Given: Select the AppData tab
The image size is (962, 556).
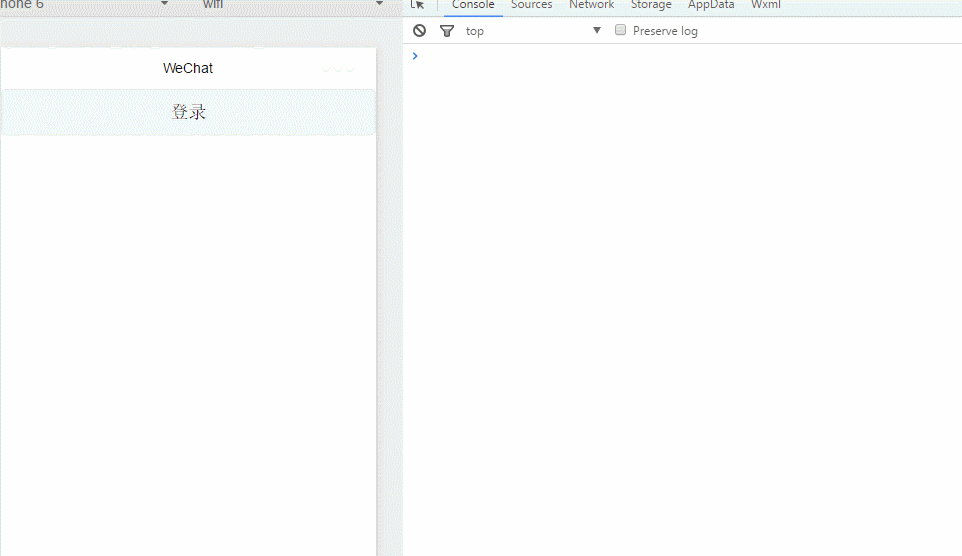Looking at the screenshot, I should (711, 5).
